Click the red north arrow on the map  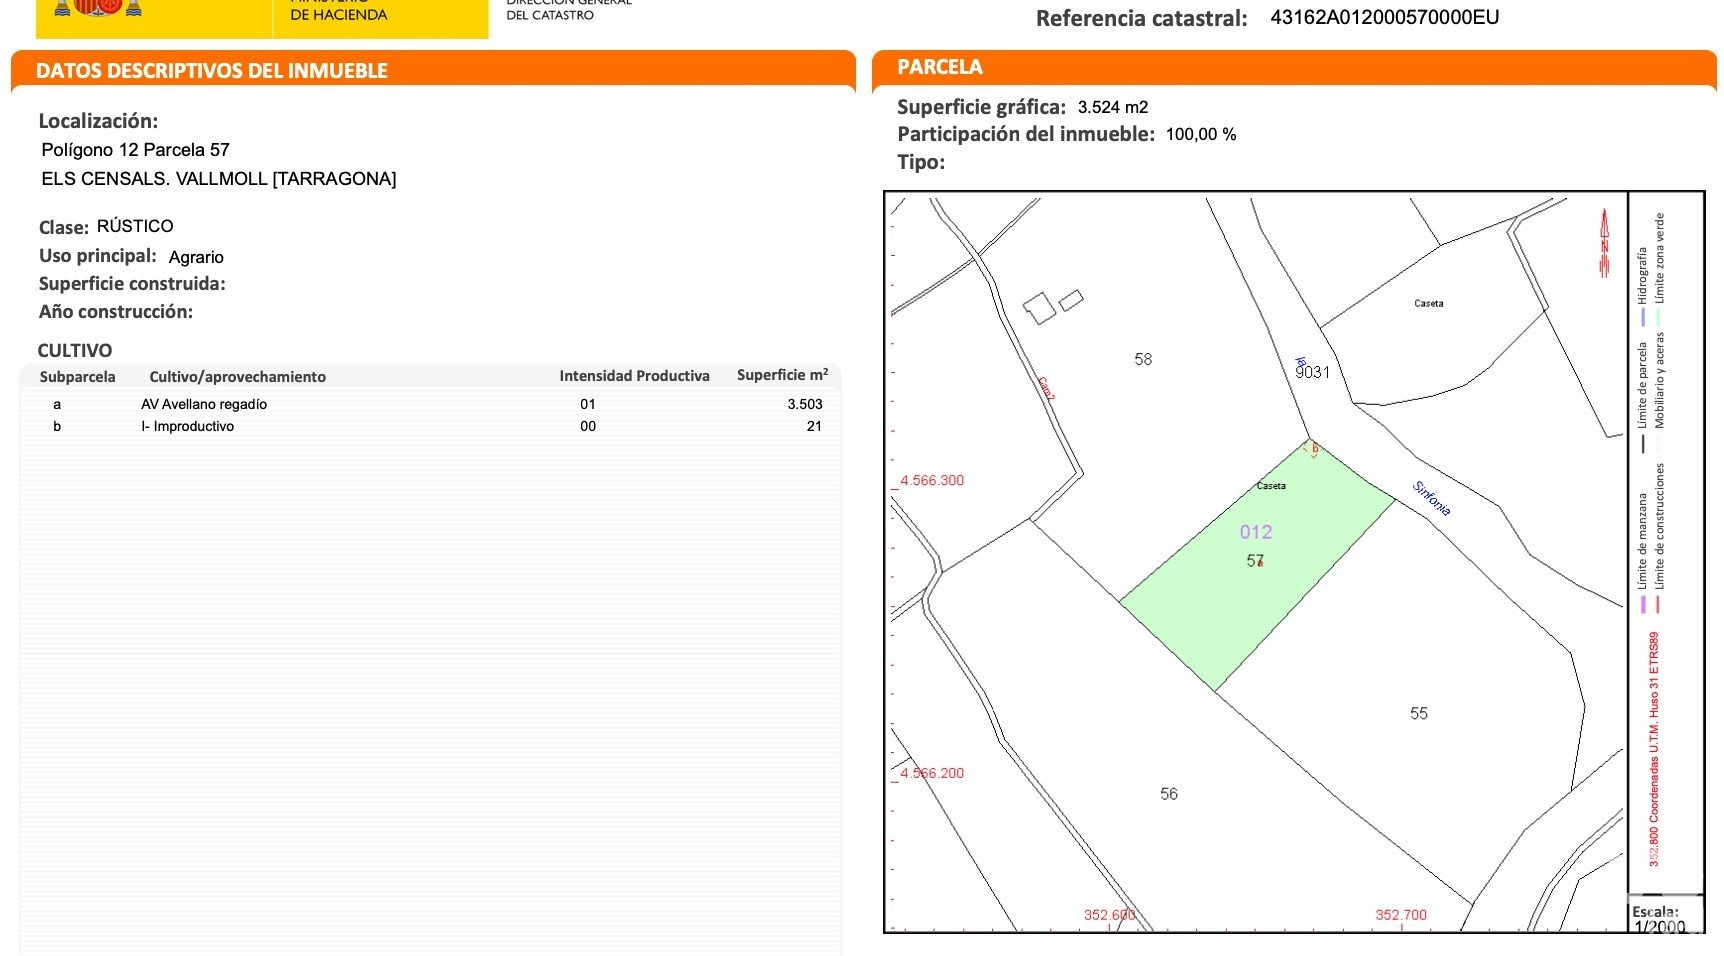pos(1604,243)
